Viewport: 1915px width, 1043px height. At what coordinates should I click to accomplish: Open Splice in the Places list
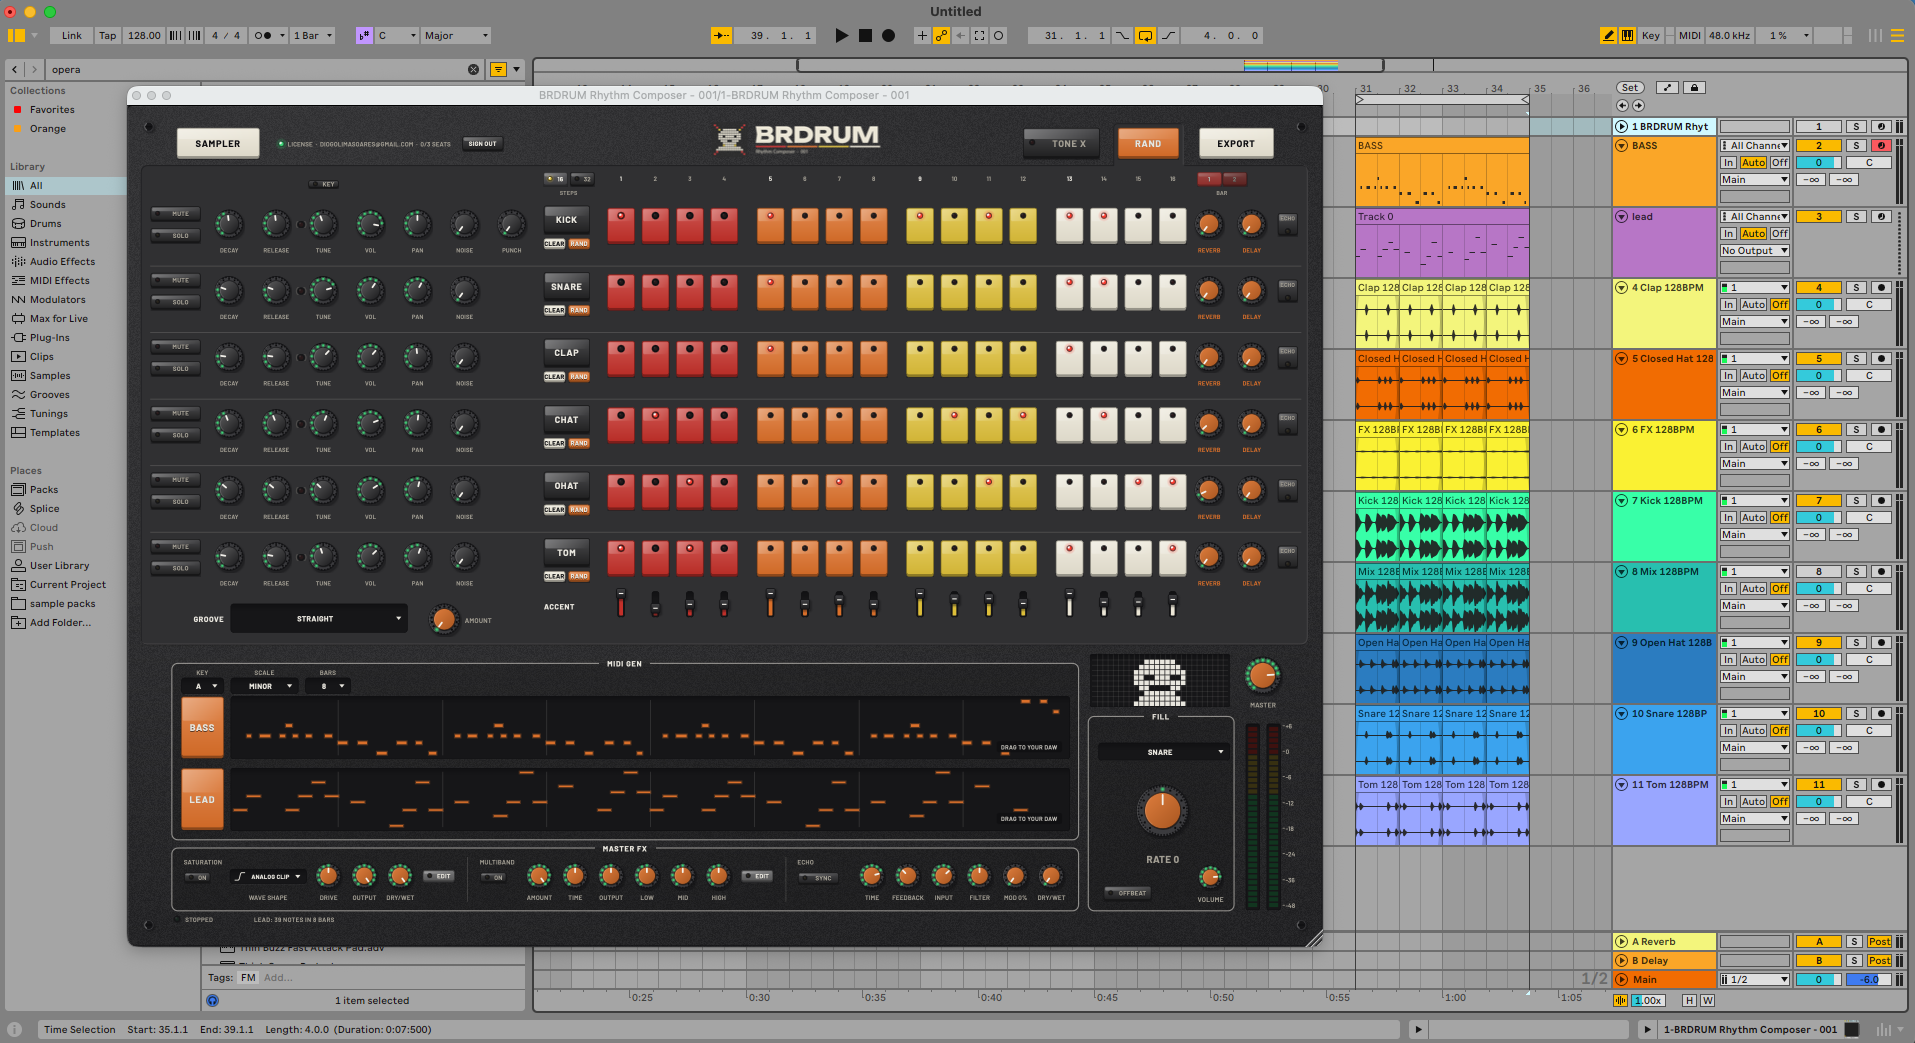pyautogui.click(x=44, y=508)
